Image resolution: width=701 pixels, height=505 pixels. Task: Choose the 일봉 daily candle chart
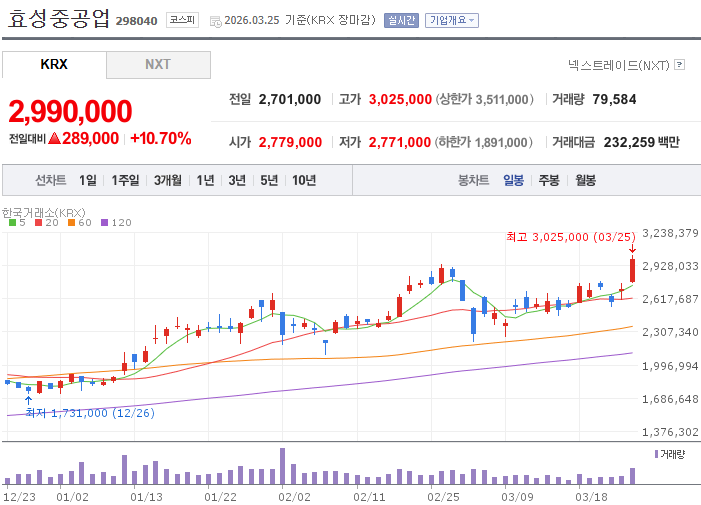[x=513, y=180]
